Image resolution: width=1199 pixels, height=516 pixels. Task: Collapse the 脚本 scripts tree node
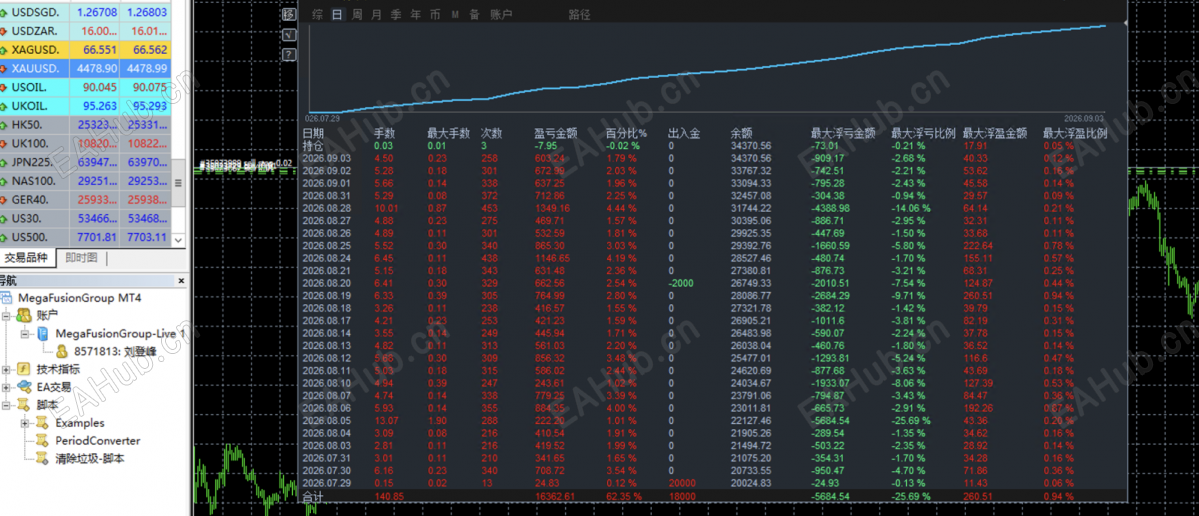pos(7,405)
